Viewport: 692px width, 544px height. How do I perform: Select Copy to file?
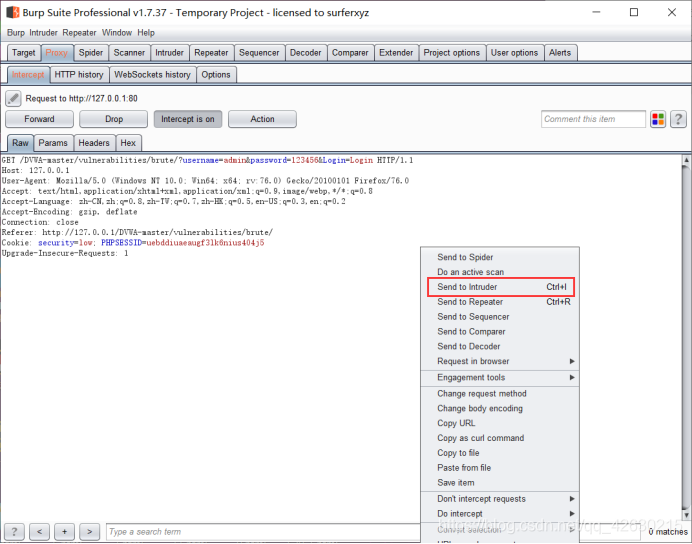click(x=500, y=453)
